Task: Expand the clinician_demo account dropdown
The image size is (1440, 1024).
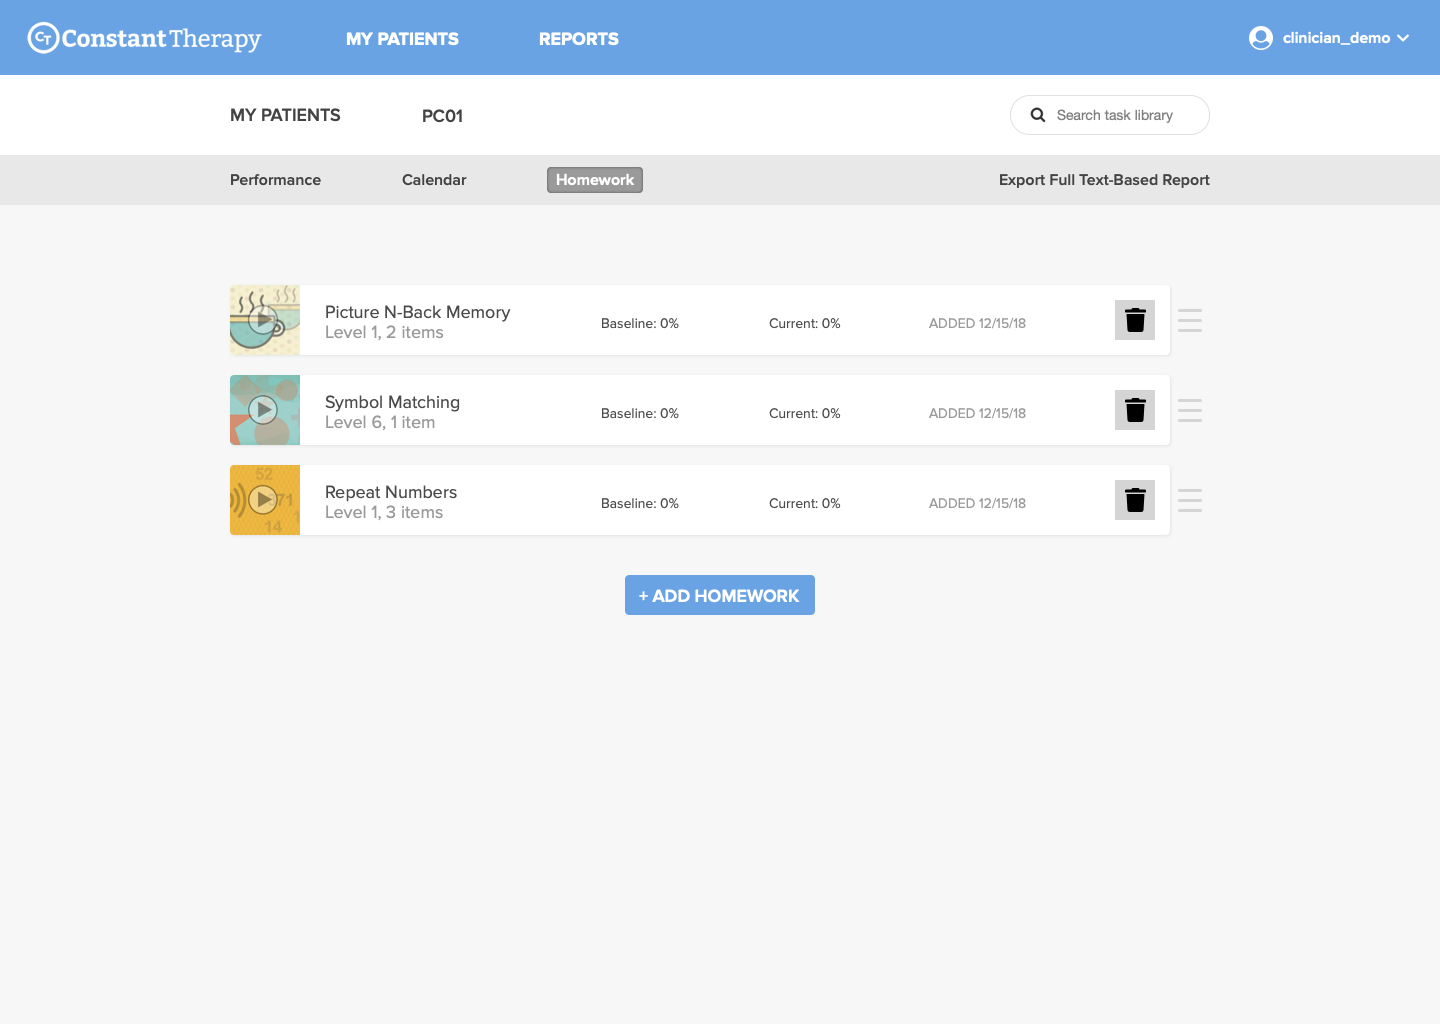Action: 1403,38
